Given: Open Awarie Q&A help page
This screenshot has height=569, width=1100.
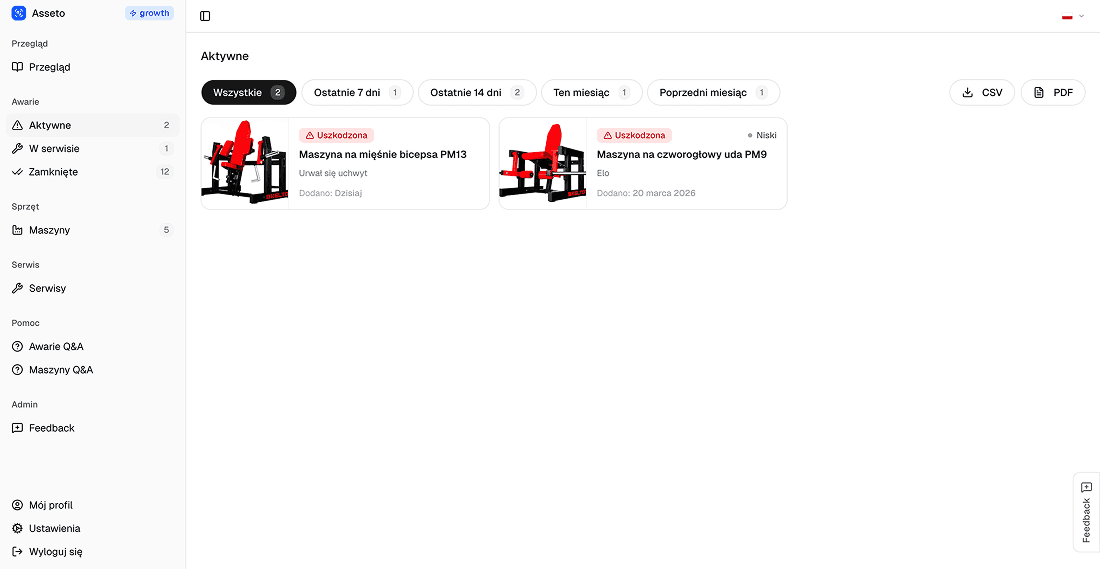Looking at the screenshot, I should [56, 346].
